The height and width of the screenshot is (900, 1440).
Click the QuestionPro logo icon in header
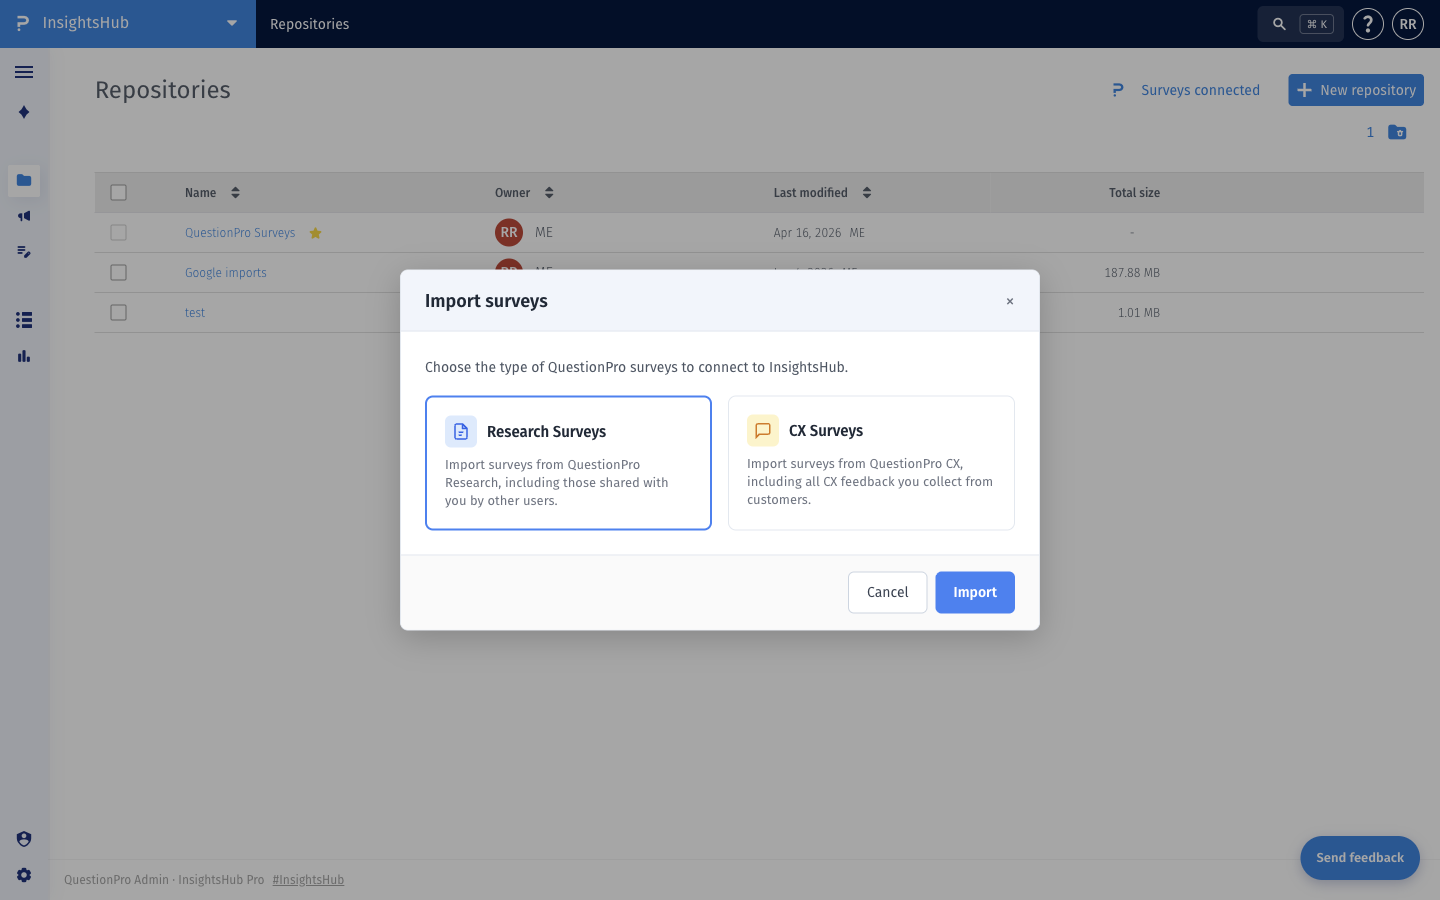pos(22,23)
